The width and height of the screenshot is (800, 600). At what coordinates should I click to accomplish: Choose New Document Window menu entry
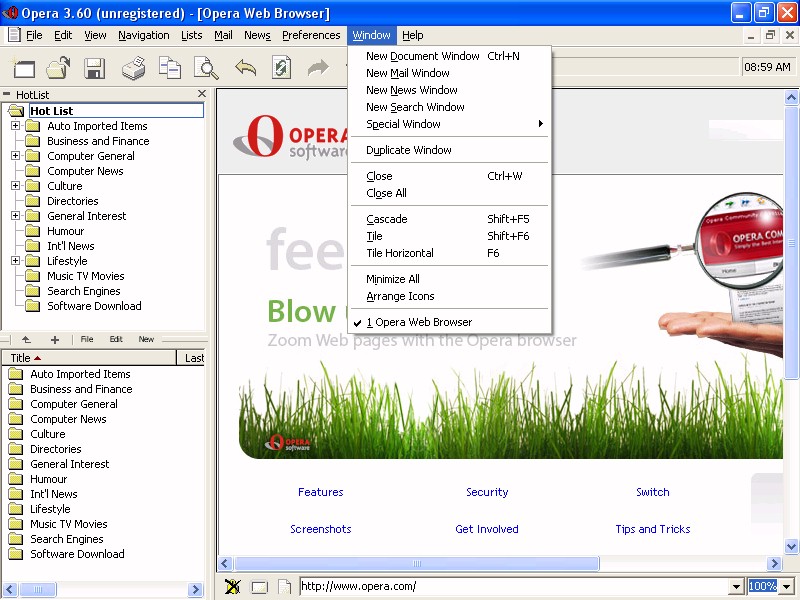click(449, 56)
